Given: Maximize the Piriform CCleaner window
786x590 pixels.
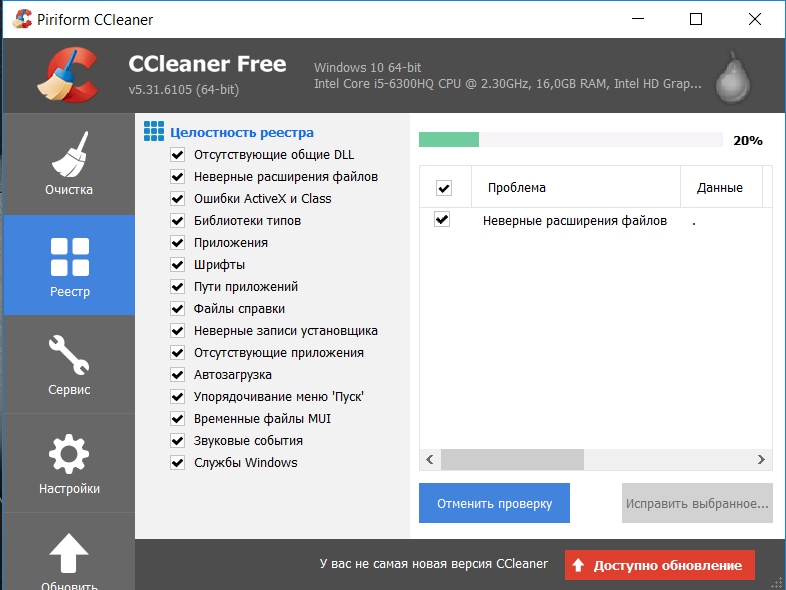Looking at the screenshot, I should pyautogui.click(x=696, y=19).
